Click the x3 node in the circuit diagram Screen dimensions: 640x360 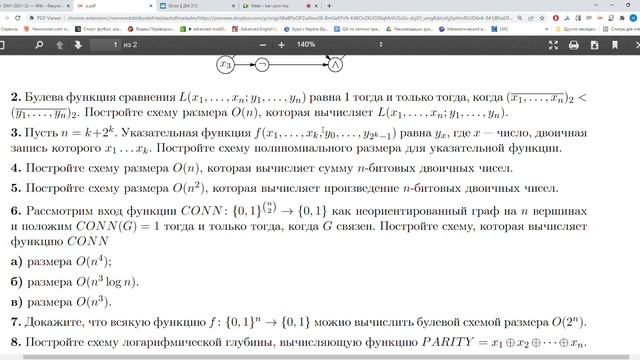(225, 64)
